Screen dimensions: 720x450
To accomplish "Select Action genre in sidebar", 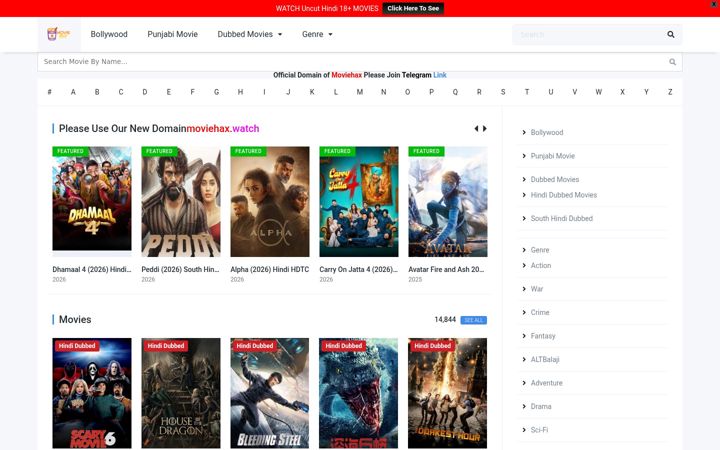I will coord(540,265).
